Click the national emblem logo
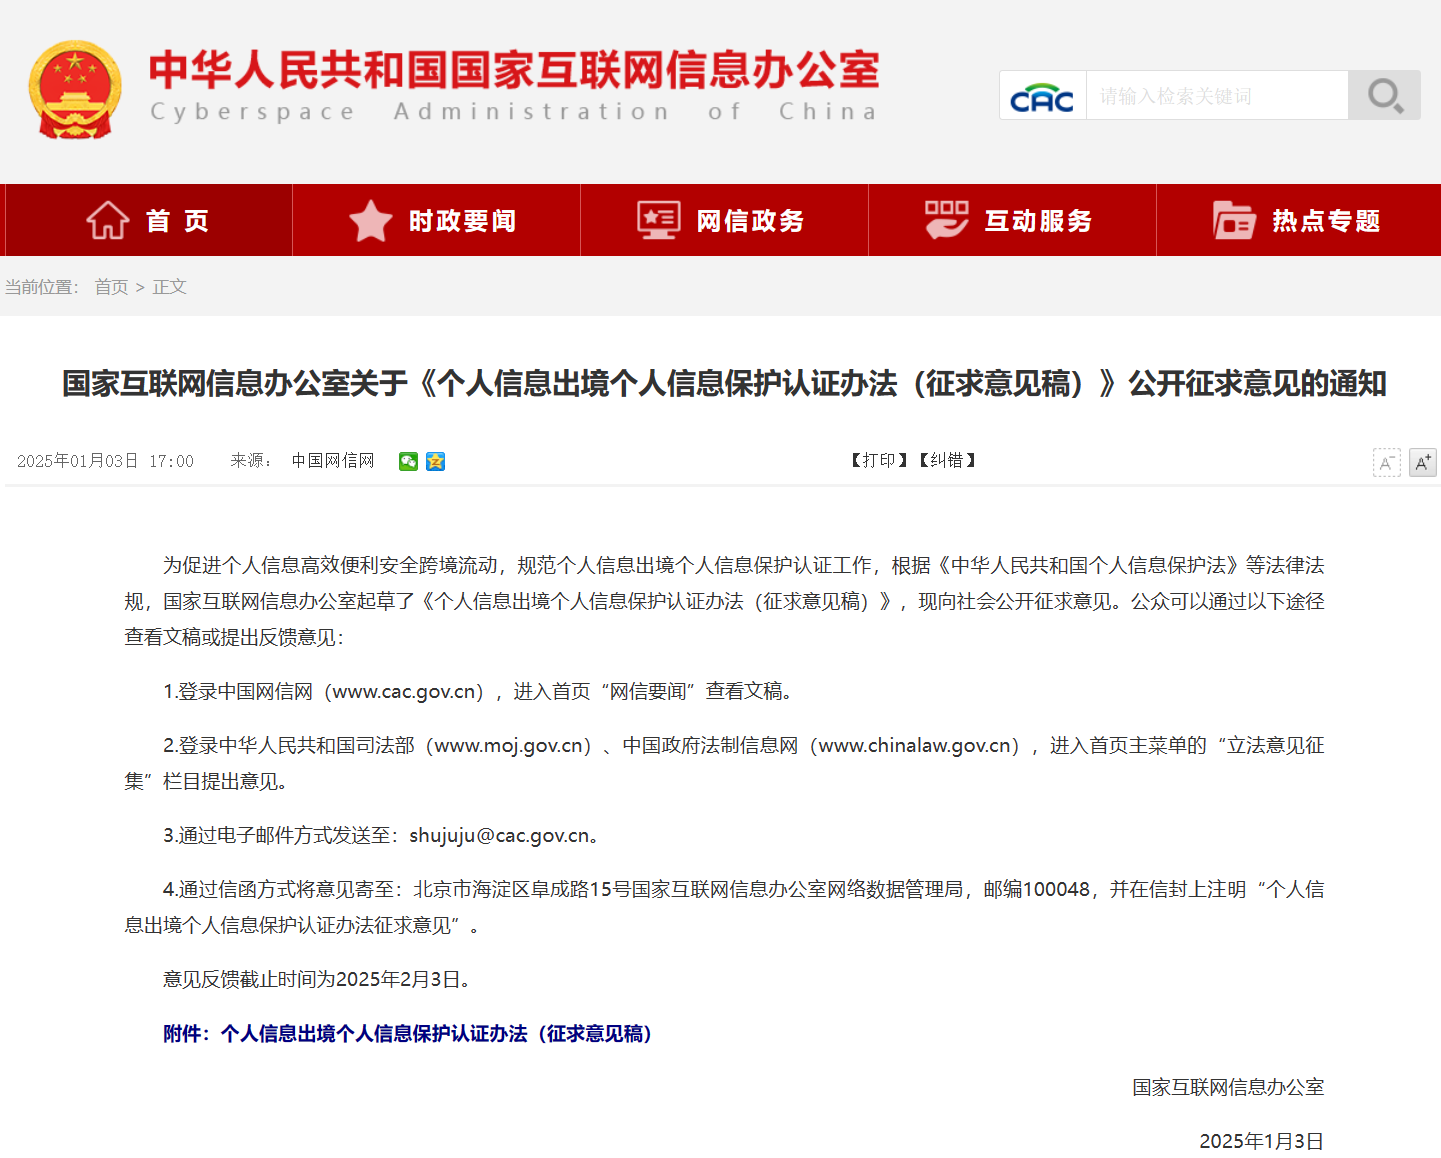Image resolution: width=1441 pixels, height=1158 pixels. click(x=75, y=90)
